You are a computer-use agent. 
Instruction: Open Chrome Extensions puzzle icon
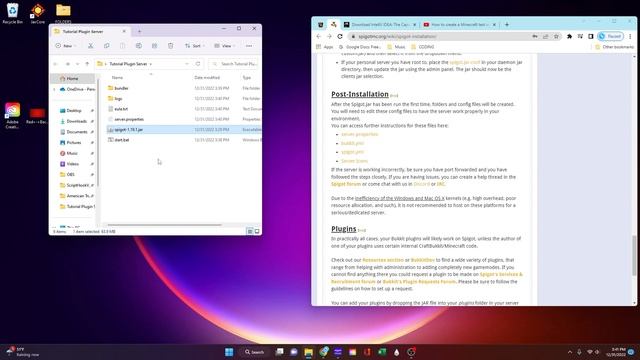click(569, 36)
